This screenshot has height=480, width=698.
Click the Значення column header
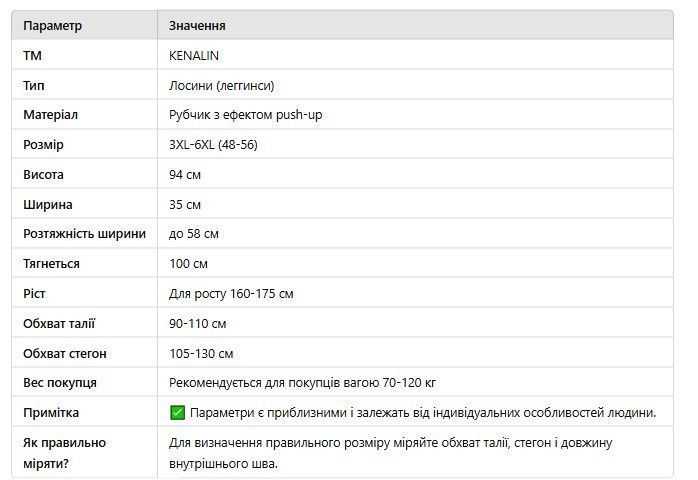click(x=197, y=26)
